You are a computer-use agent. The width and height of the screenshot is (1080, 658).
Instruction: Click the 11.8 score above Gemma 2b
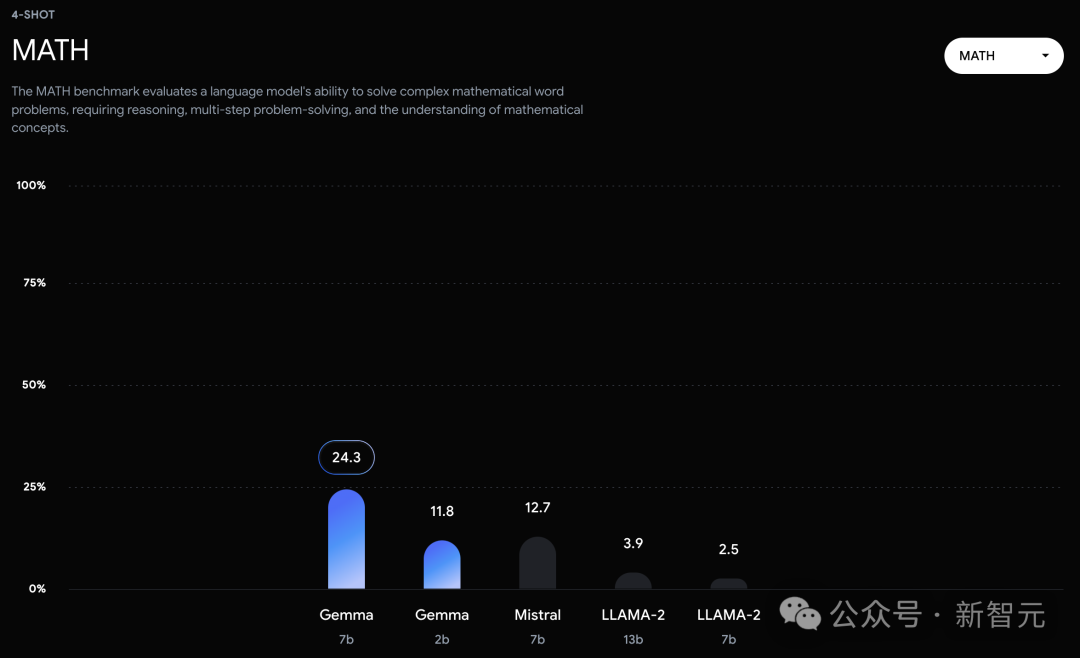[x=442, y=511]
